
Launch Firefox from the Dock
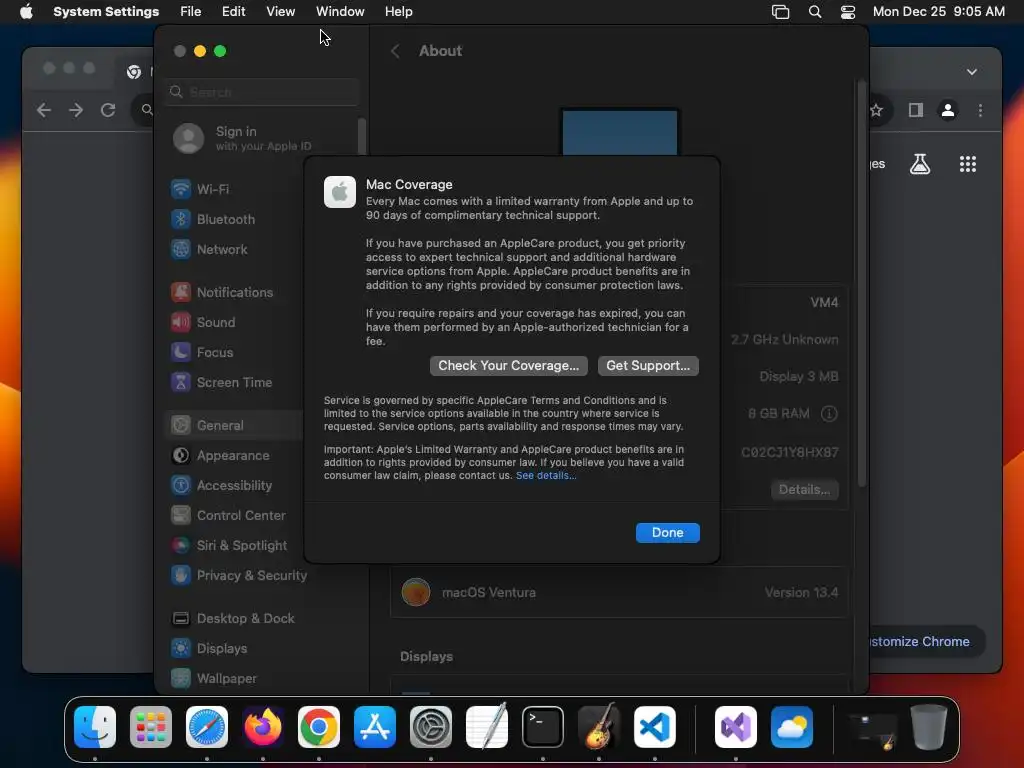tap(263, 727)
